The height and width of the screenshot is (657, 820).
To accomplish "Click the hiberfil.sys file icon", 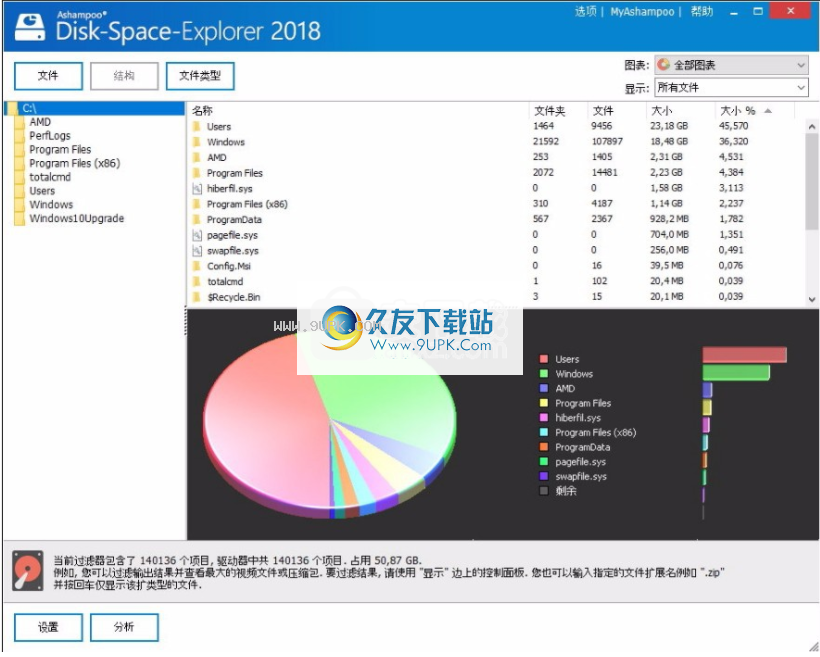I will (x=197, y=188).
